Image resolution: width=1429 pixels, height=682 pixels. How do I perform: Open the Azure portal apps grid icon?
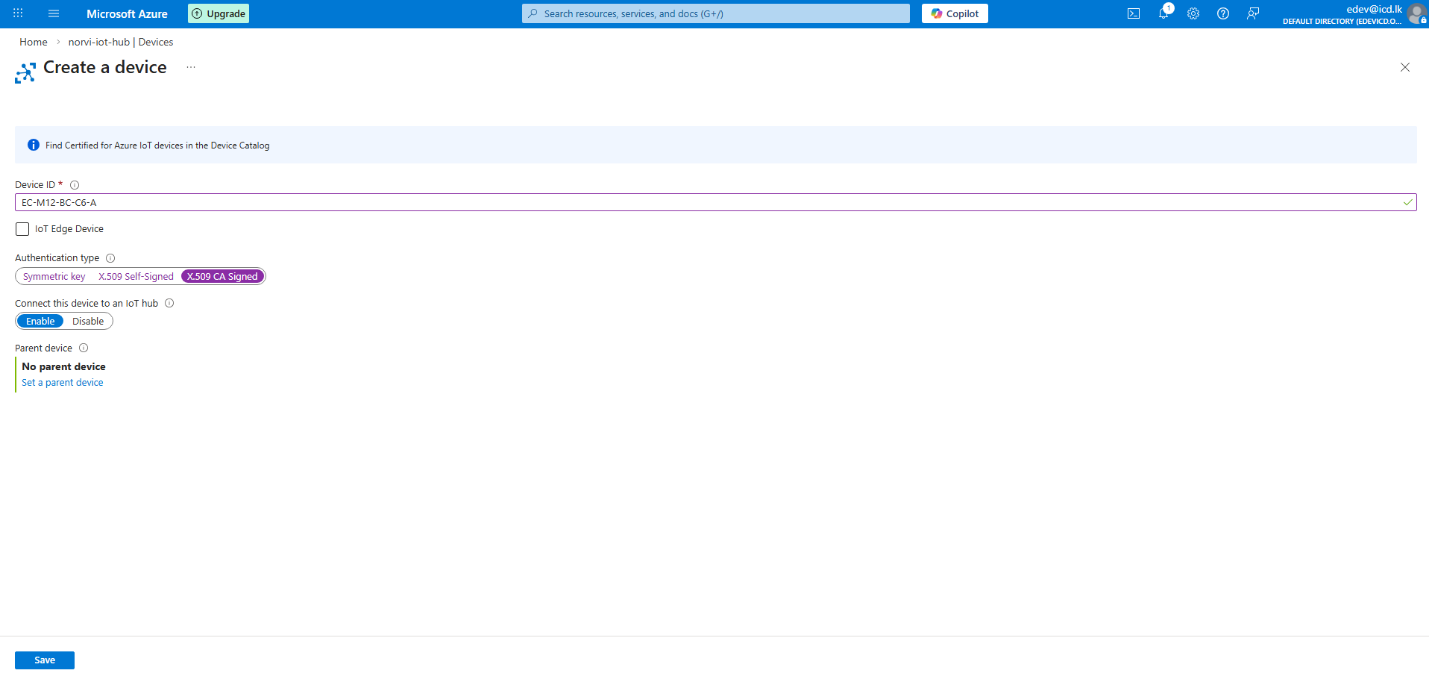point(18,13)
